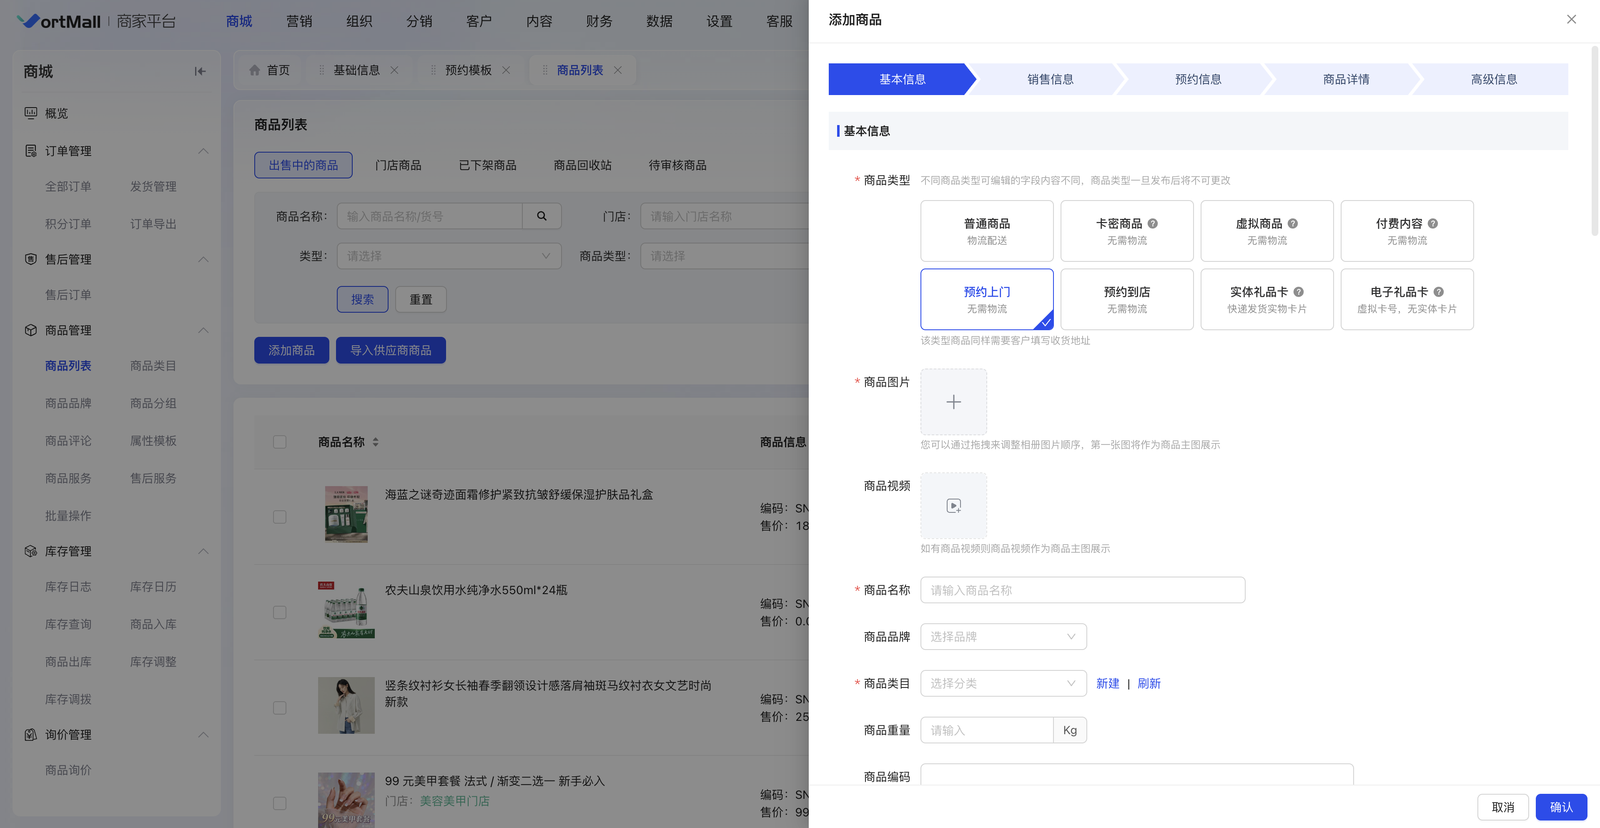Click the product video upload icon
Screen dimensions: 1600x828
pyautogui.click(x=953, y=506)
